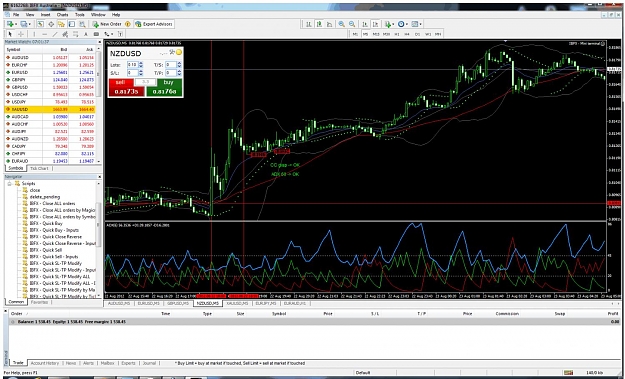Image resolution: width=625 pixels, height=379 pixels.
Task: Toggle the Data Window crosshair-circle icon
Action: pyautogui.click(x=51, y=24)
